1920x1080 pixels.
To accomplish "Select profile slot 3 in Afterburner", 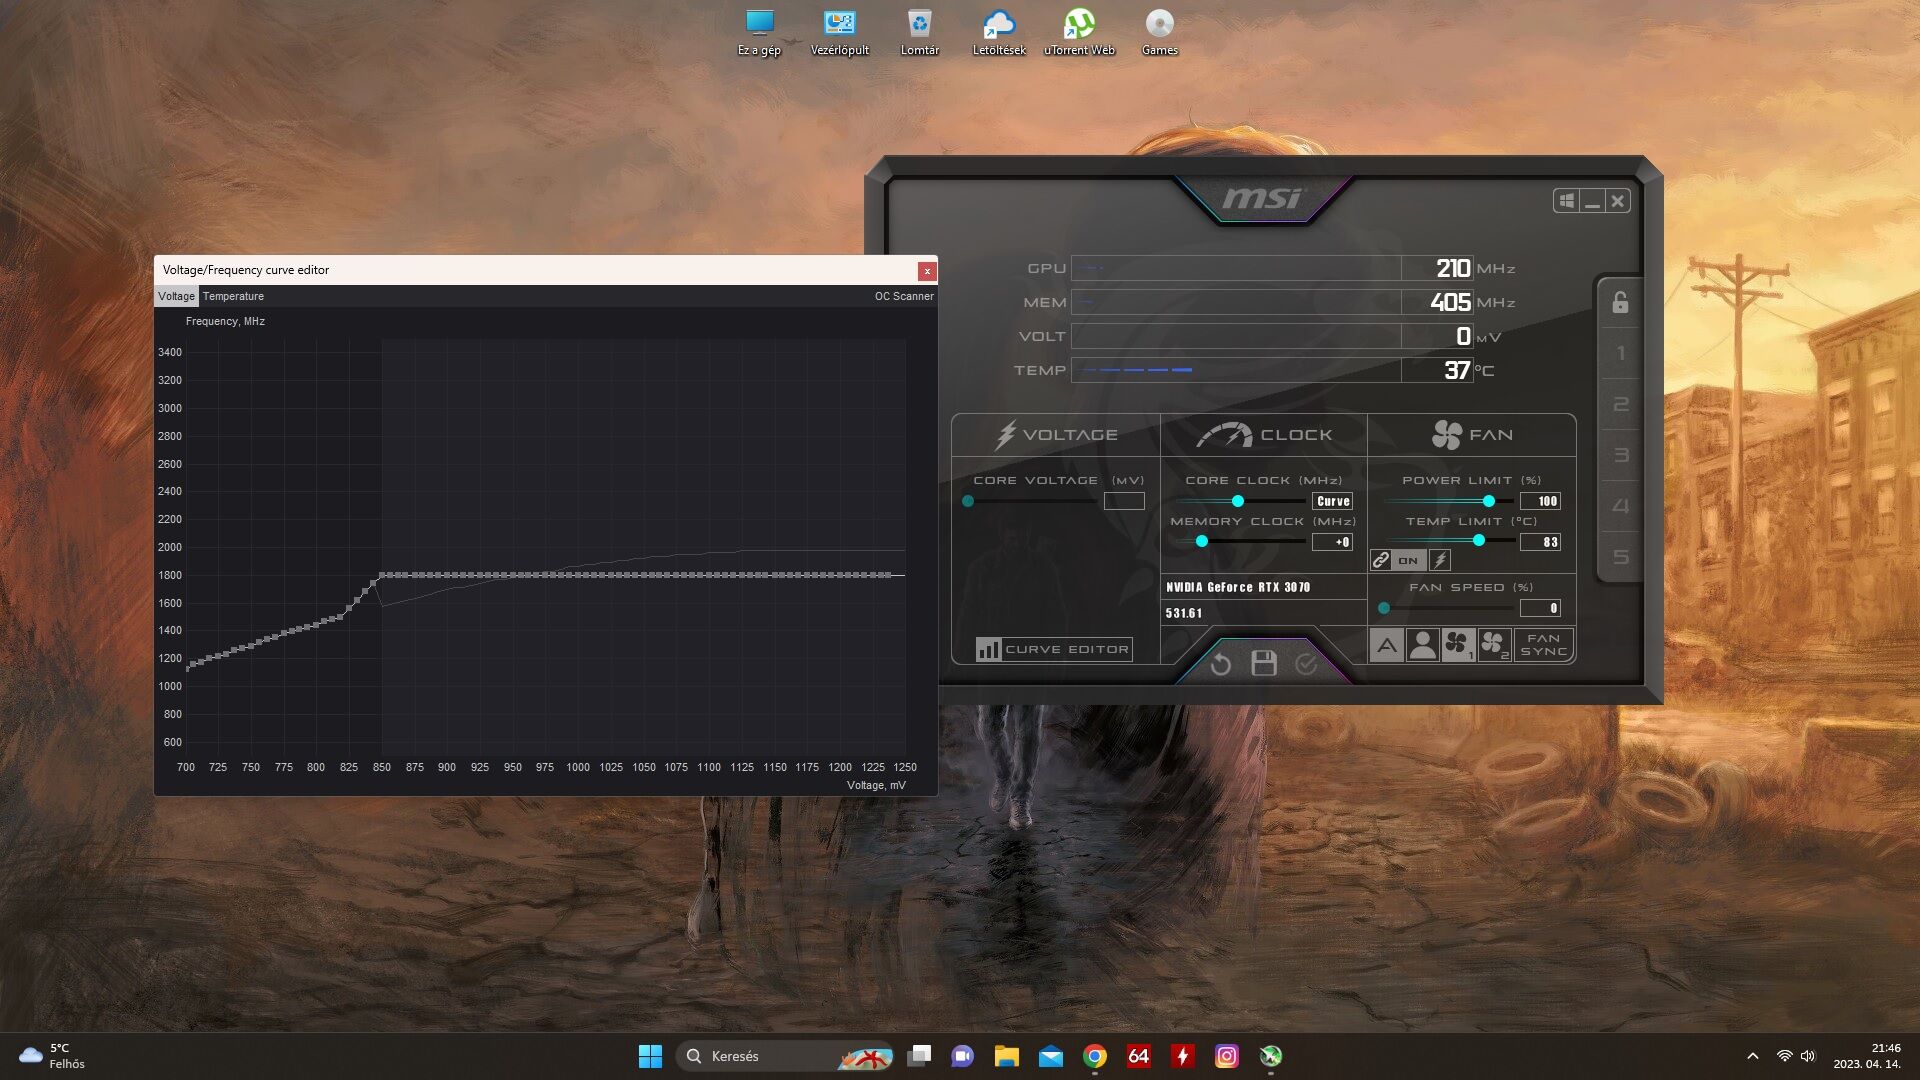I will 1620,455.
